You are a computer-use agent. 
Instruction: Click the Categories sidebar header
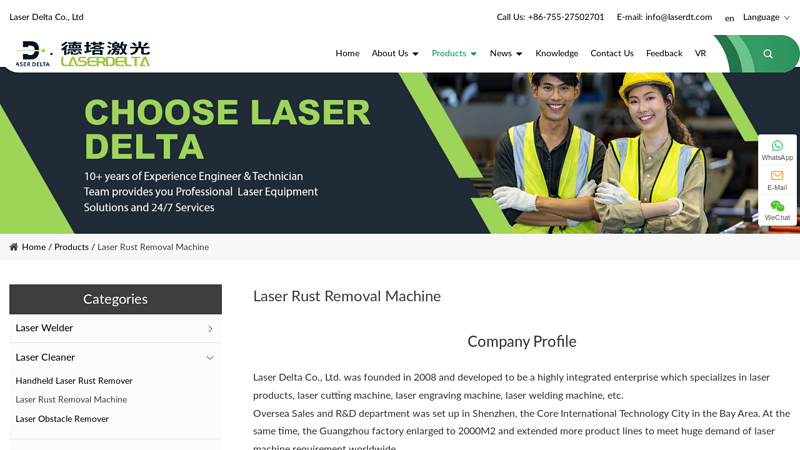115,299
